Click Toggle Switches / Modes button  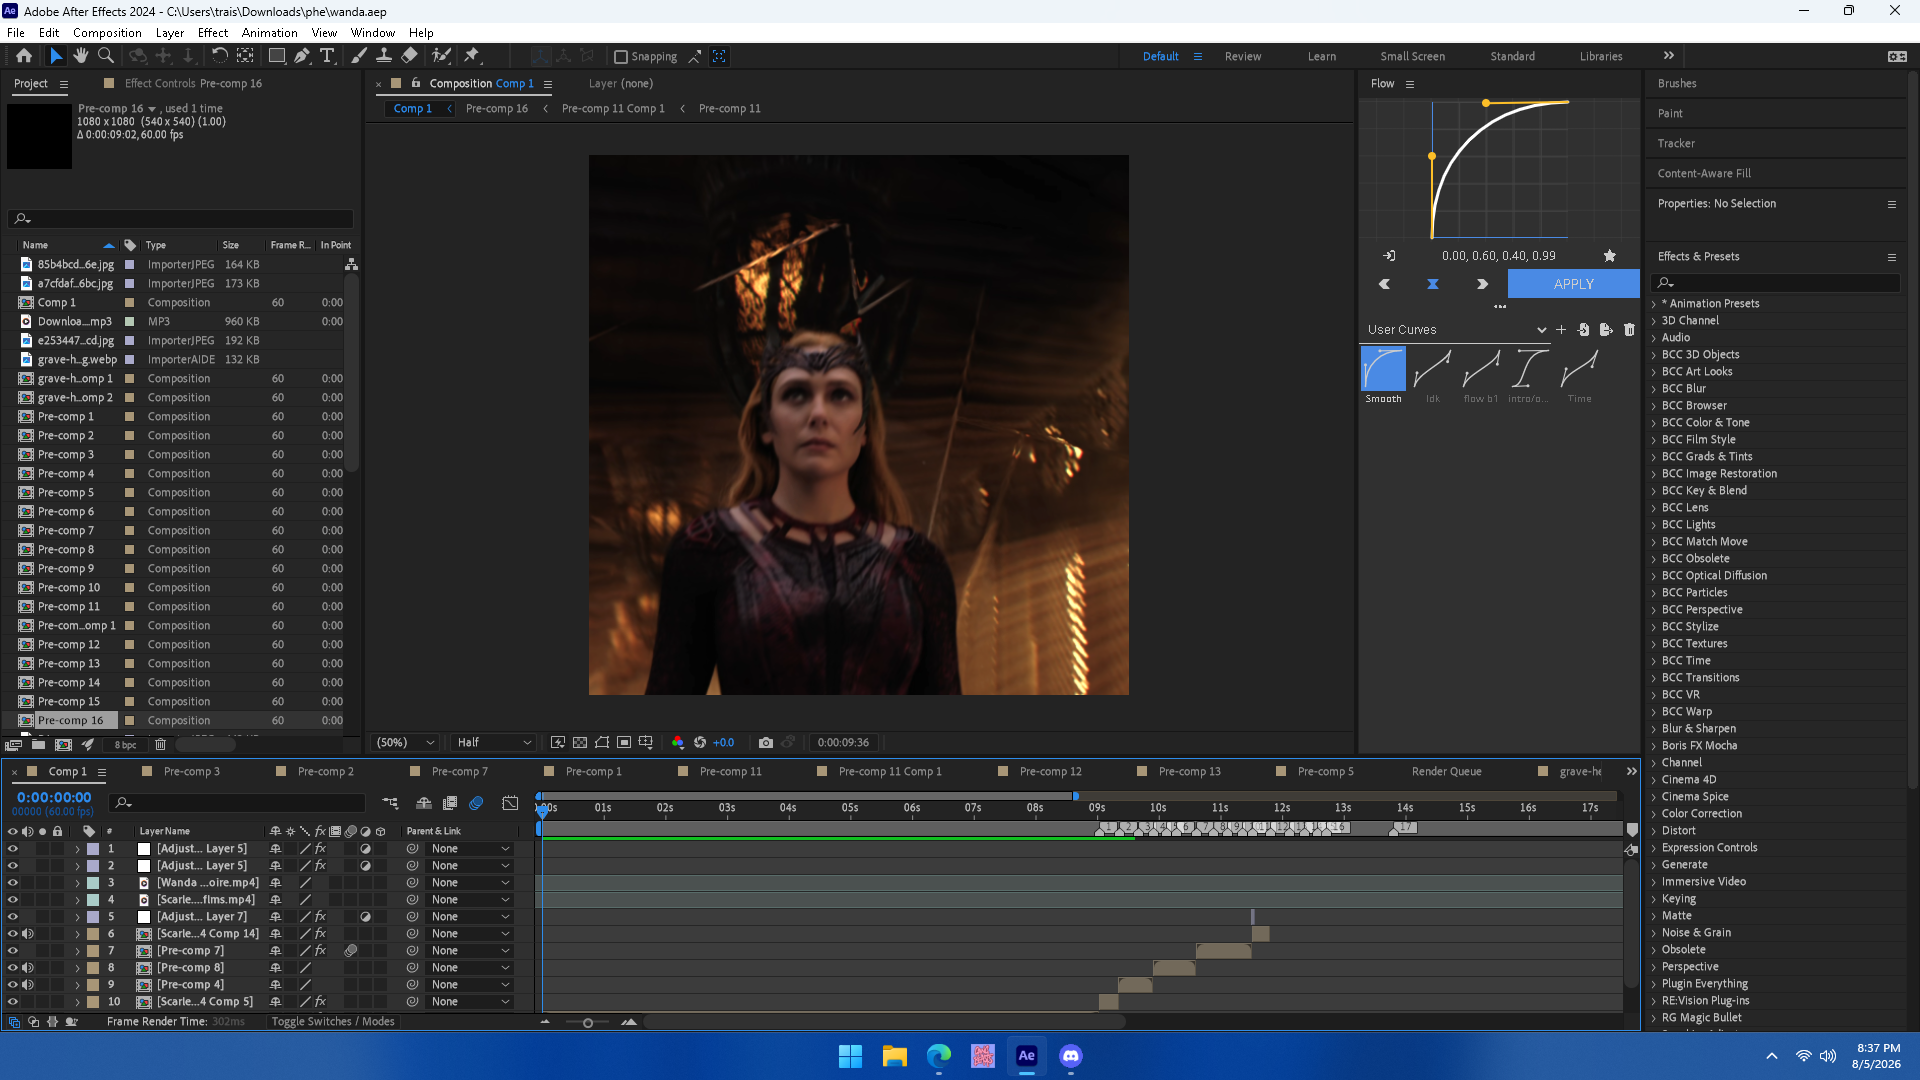point(333,1022)
